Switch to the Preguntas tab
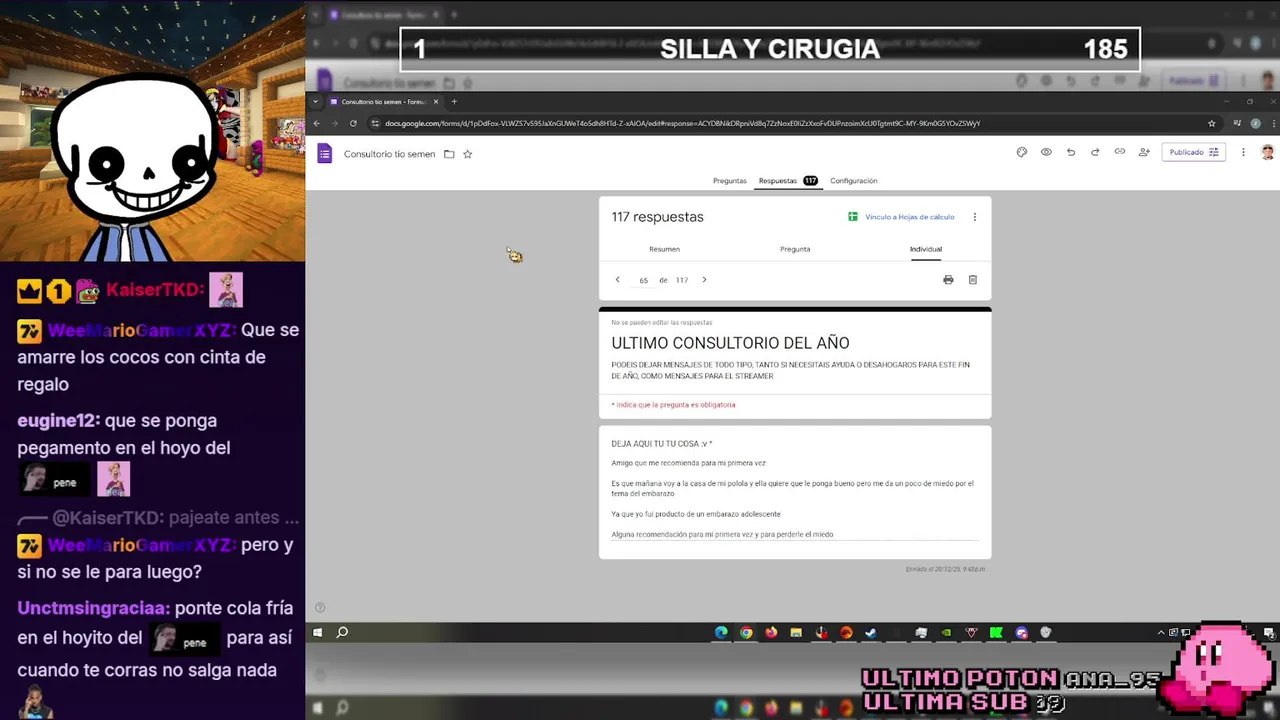The height and width of the screenshot is (720, 1280). (x=729, y=181)
